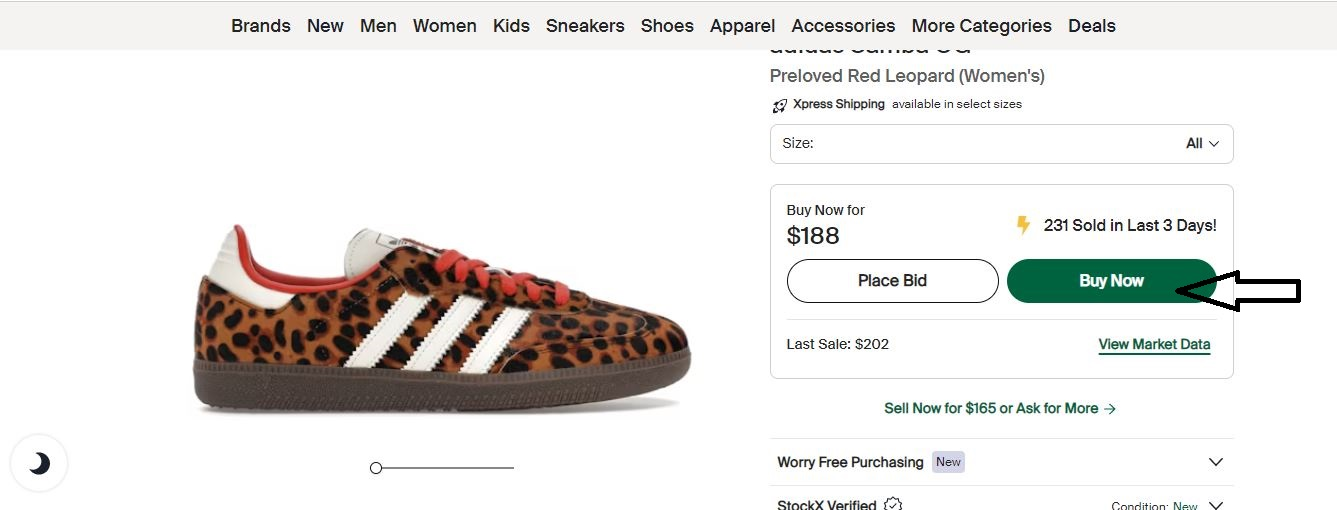Click the leopard Samba shoe image
The image size is (1337, 510).
tap(440, 316)
